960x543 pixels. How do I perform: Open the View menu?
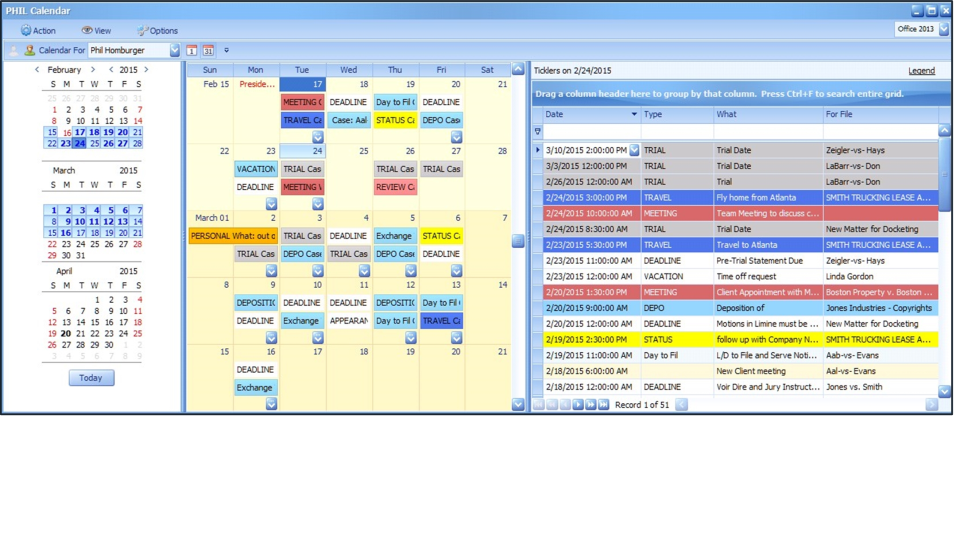click(96, 30)
